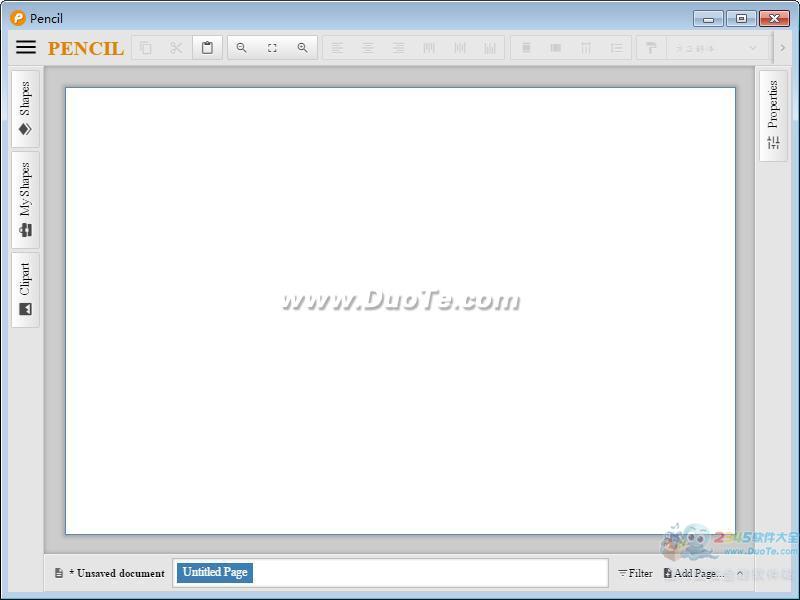This screenshot has height=600, width=800.
Task: Open the Shapes side panel tab
Action: point(26,109)
